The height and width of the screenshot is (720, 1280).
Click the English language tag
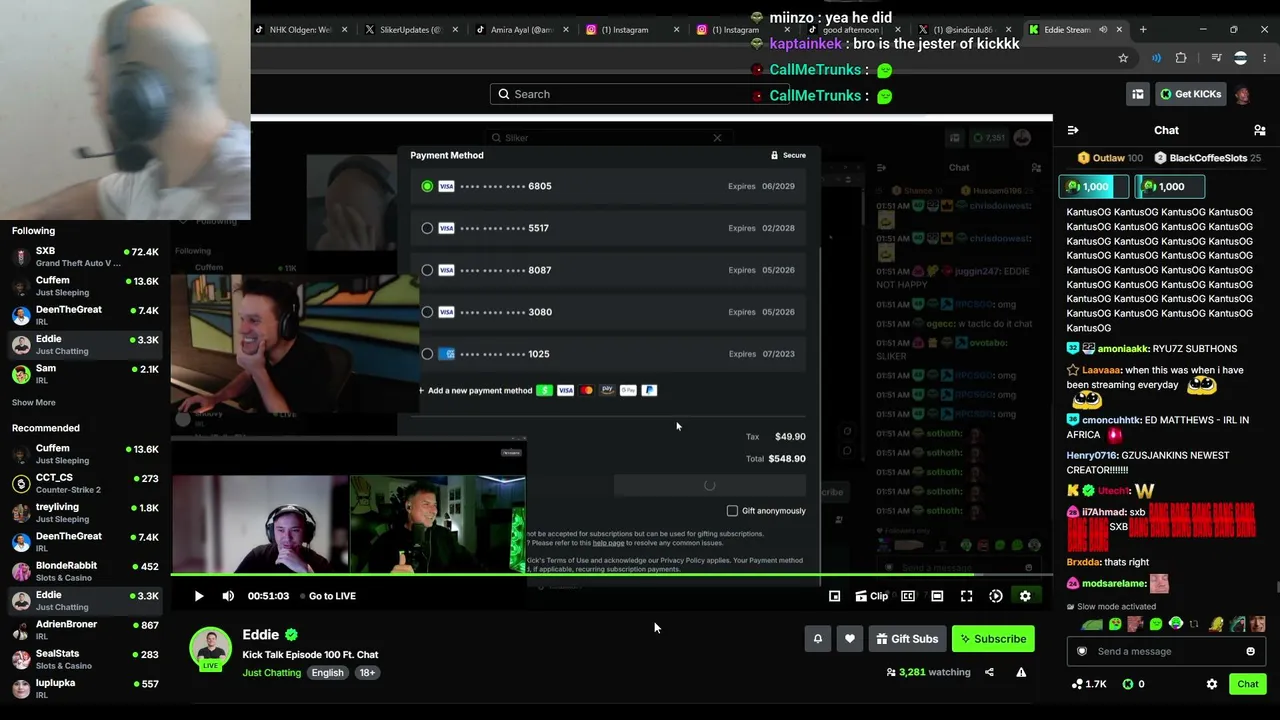327,673
